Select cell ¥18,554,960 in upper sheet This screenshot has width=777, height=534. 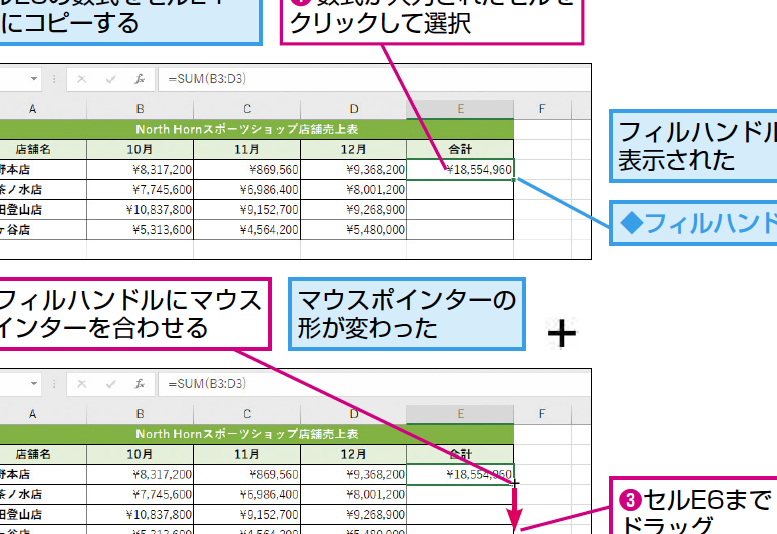tap(460, 169)
